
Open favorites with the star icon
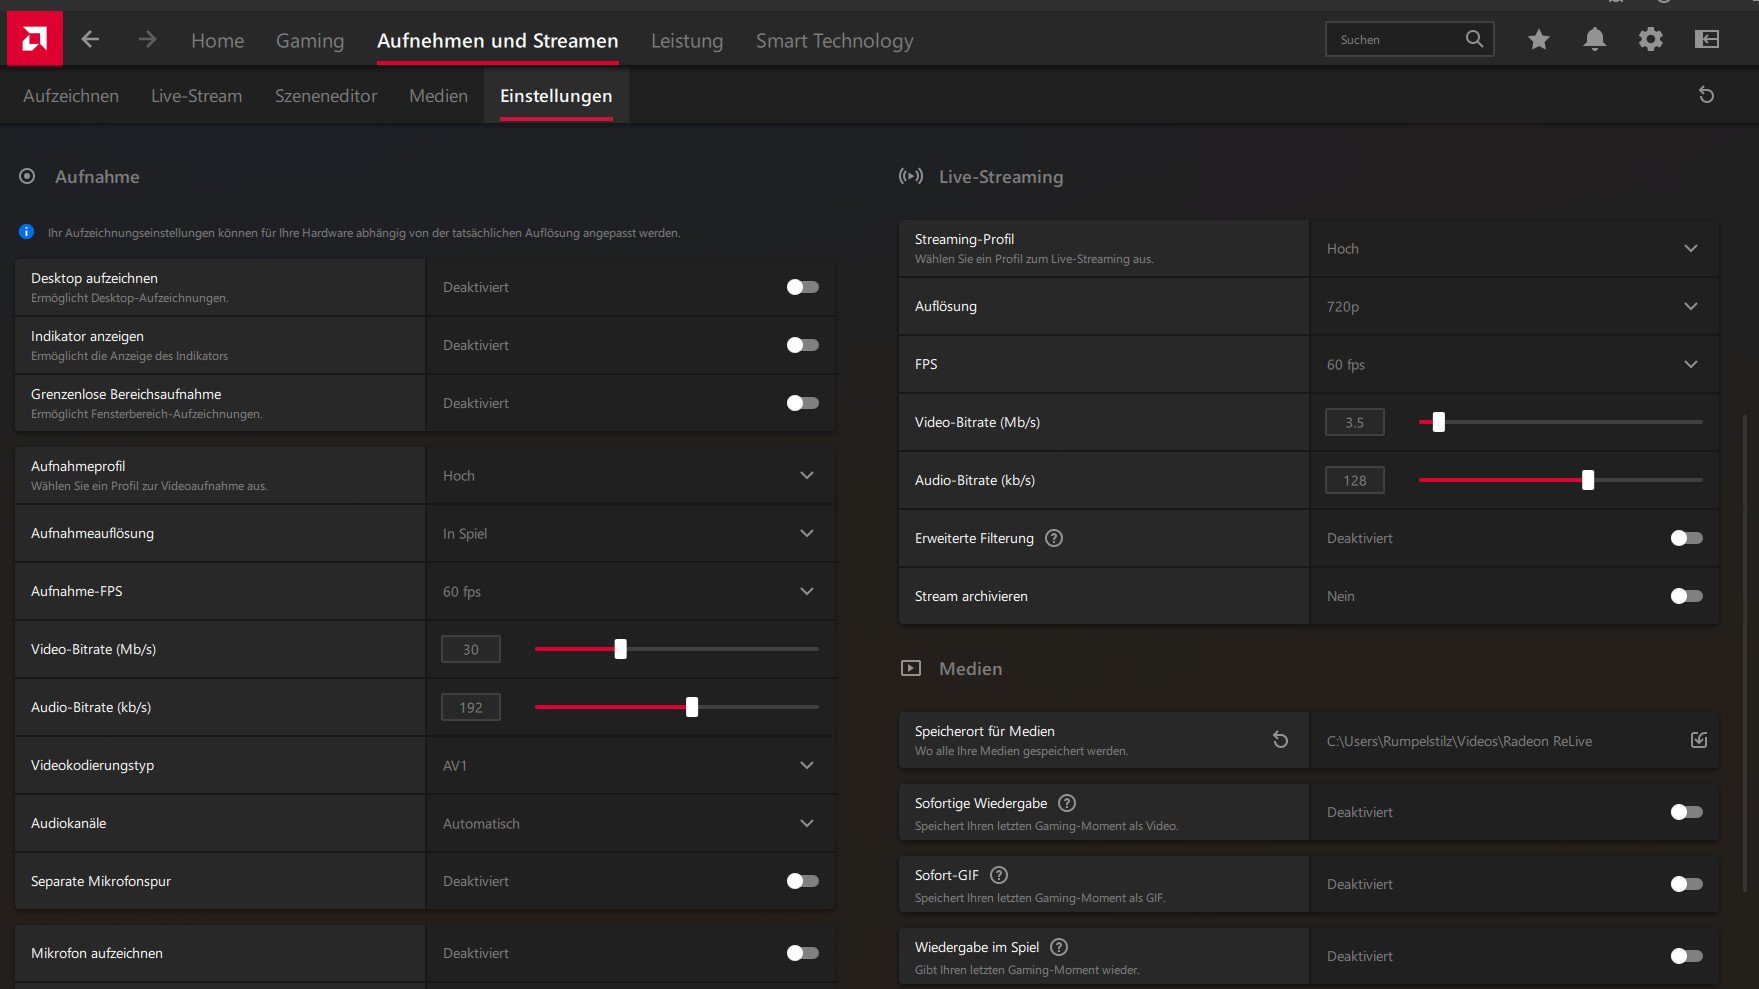pos(1538,39)
